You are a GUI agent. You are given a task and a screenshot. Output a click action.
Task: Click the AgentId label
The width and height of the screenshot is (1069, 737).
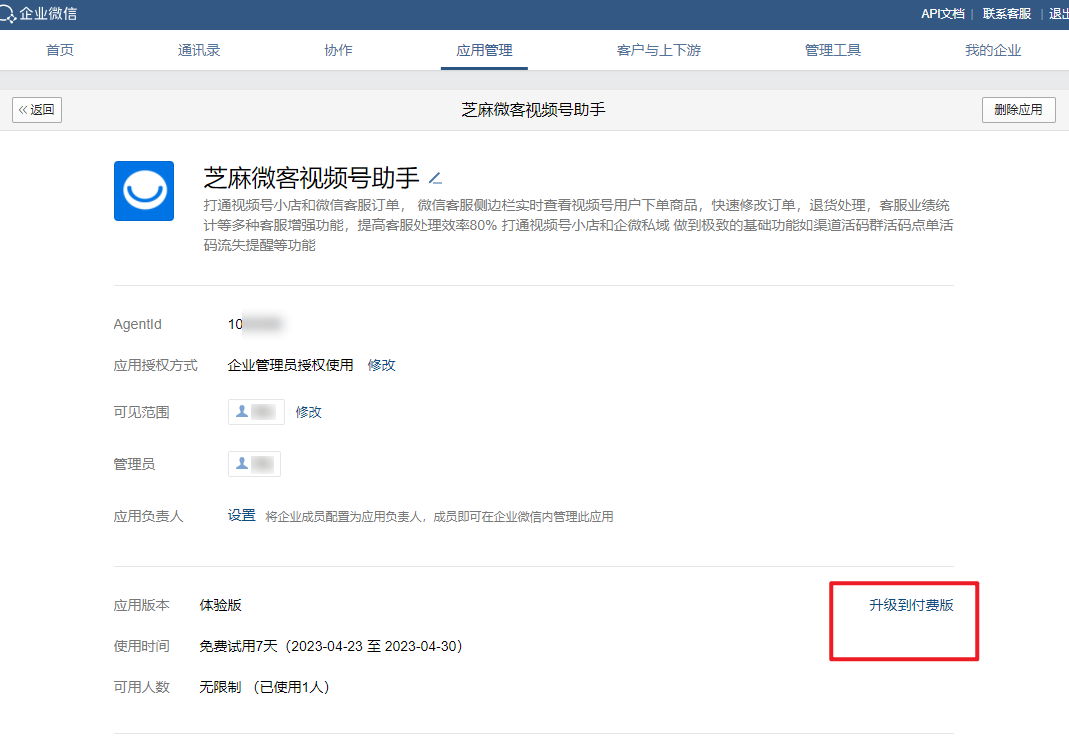138,325
